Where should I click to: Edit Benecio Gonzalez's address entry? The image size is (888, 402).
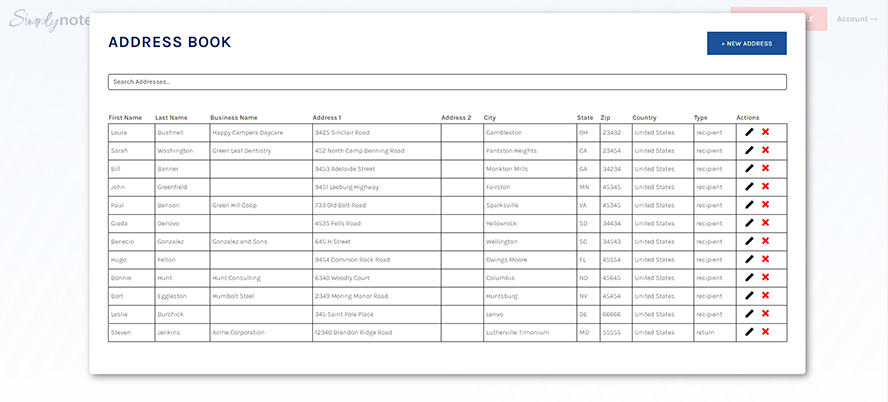point(749,241)
